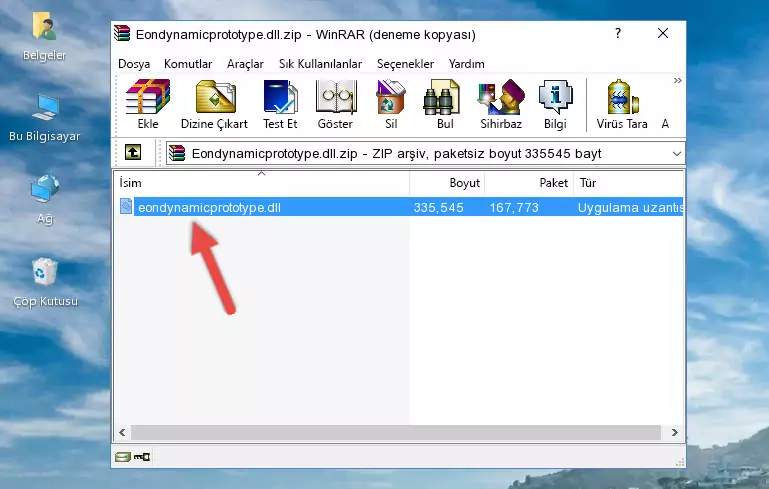Open the Araçlar menu
769x489 pixels.
pos(245,64)
